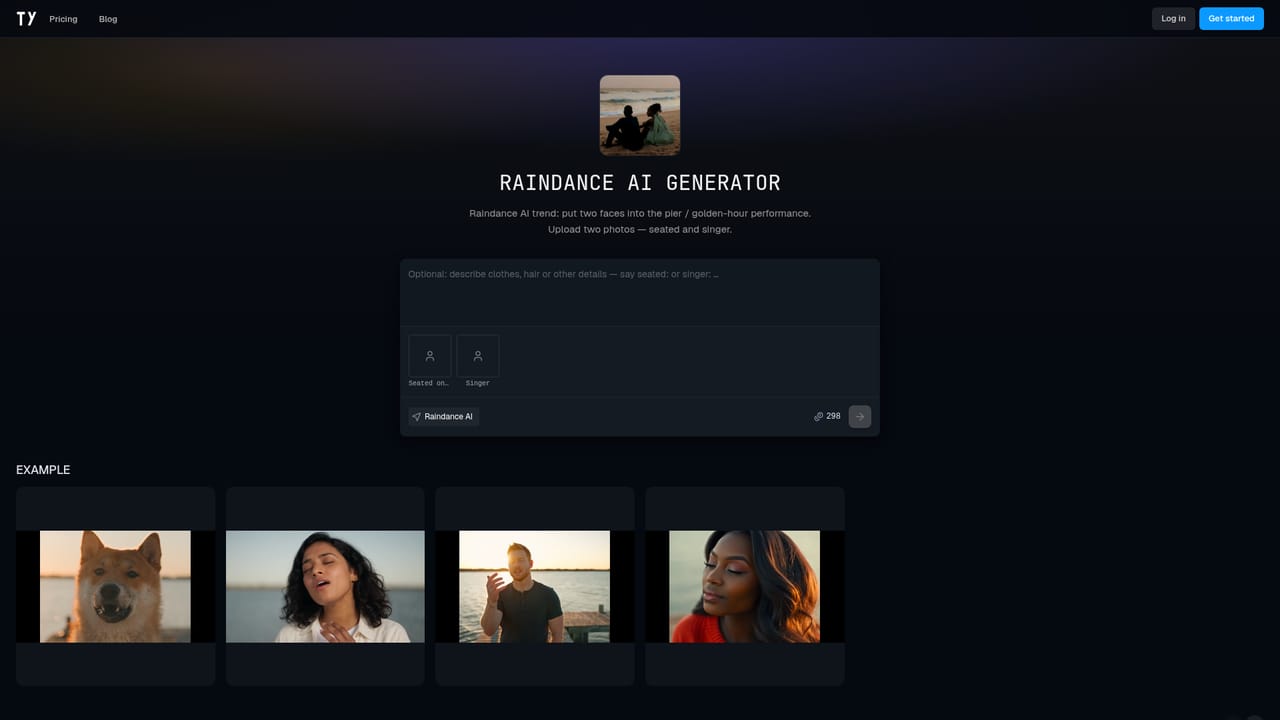Click the 298 credits link icon
This screenshot has height=720, width=1280.
pyautogui.click(x=818, y=416)
